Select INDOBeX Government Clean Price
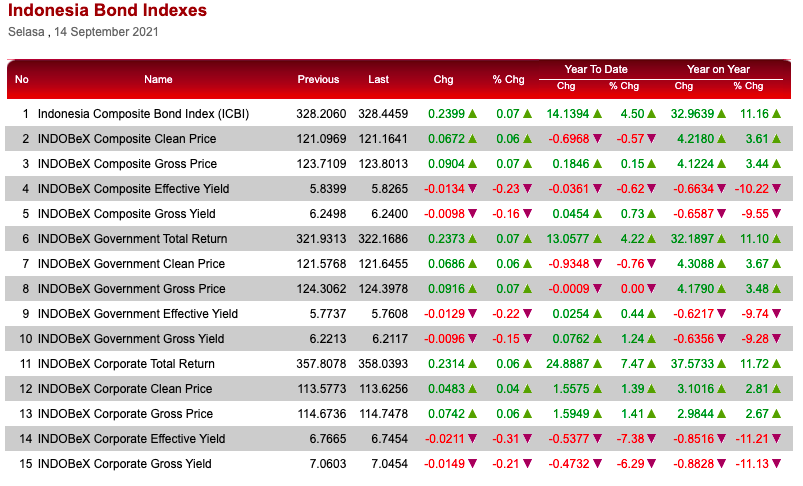Screen dimensions: 803x486 [131, 264]
